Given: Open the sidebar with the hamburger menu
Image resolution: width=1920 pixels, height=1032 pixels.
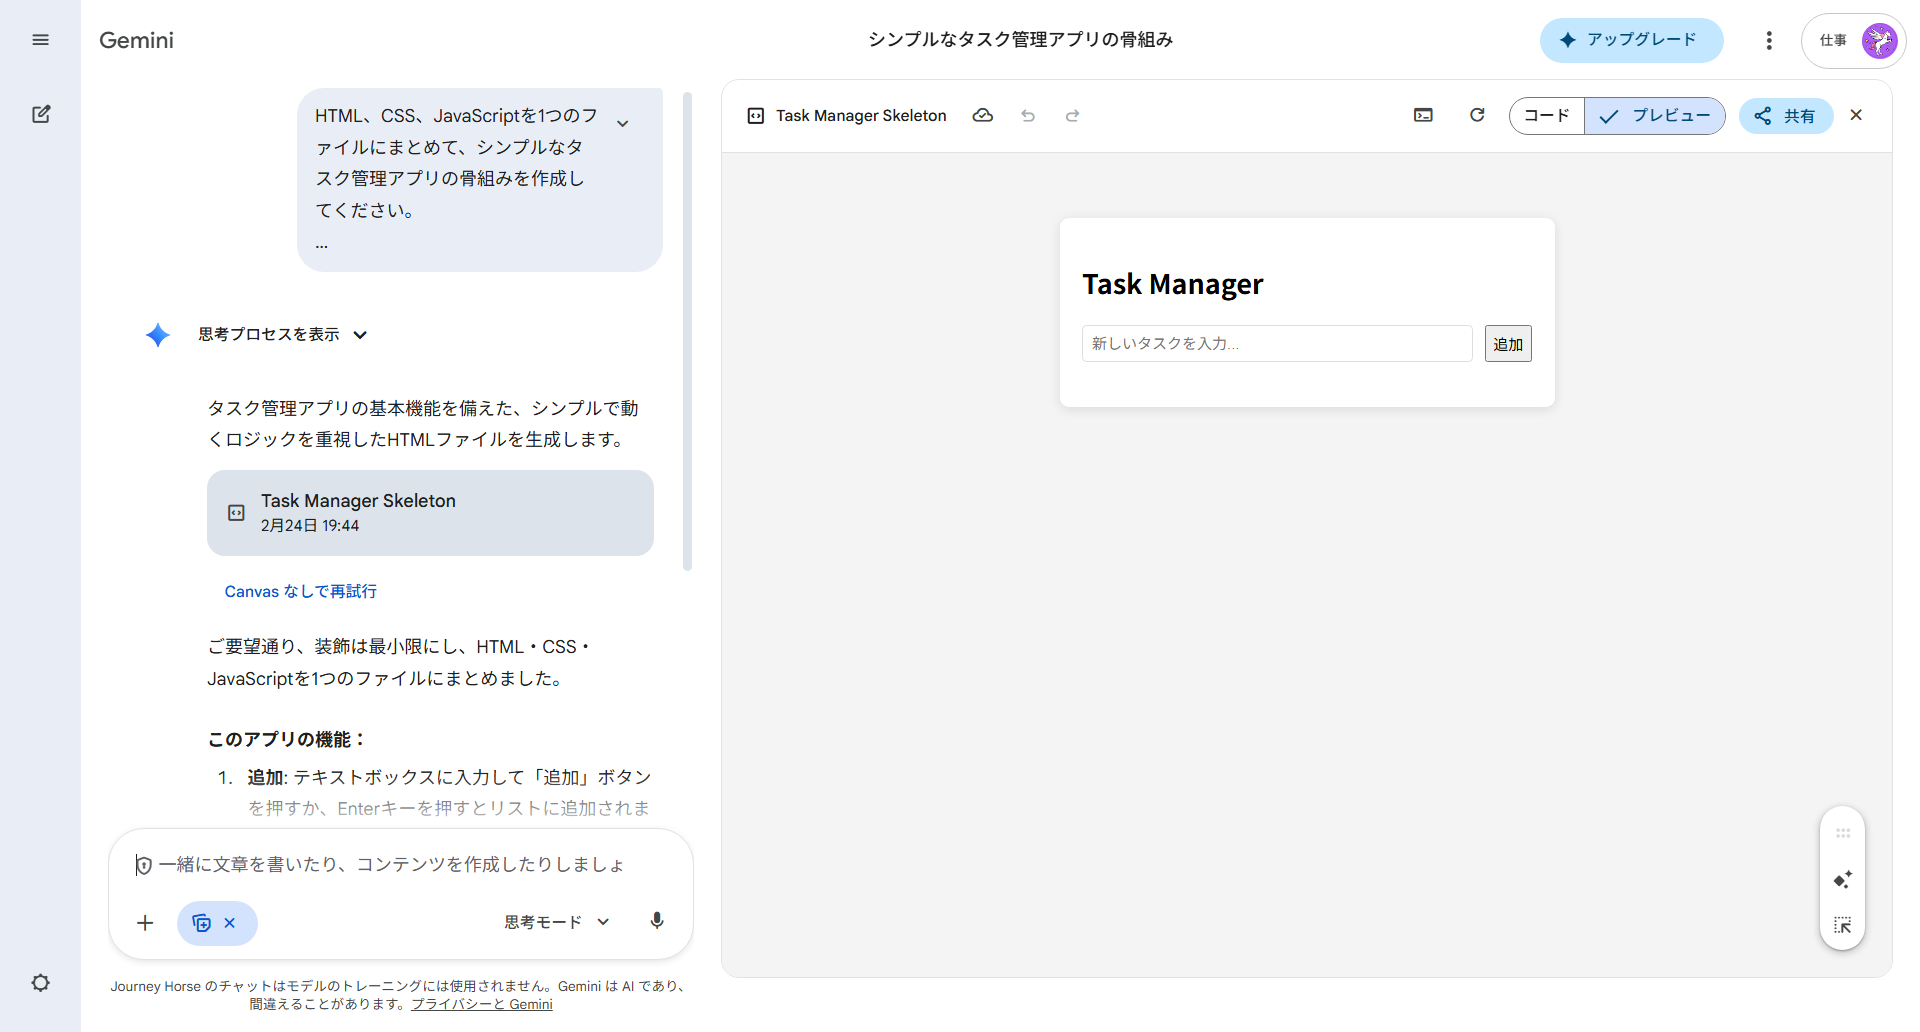Looking at the screenshot, I should click(41, 40).
